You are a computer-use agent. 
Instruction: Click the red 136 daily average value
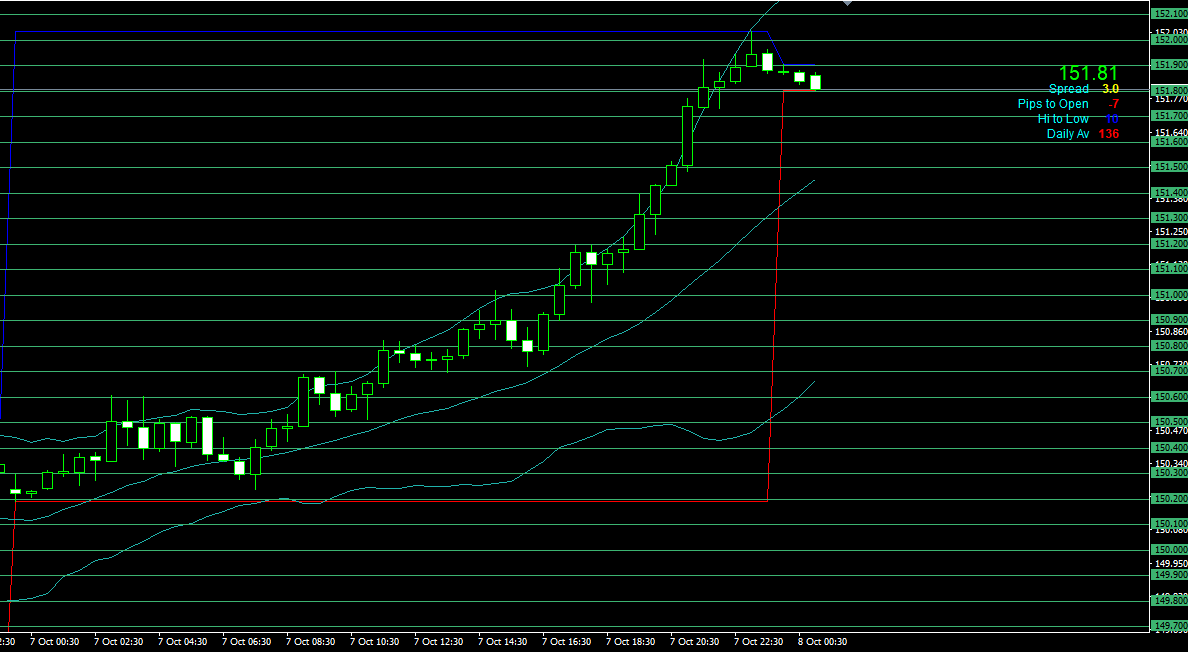[x=1108, y=134]
